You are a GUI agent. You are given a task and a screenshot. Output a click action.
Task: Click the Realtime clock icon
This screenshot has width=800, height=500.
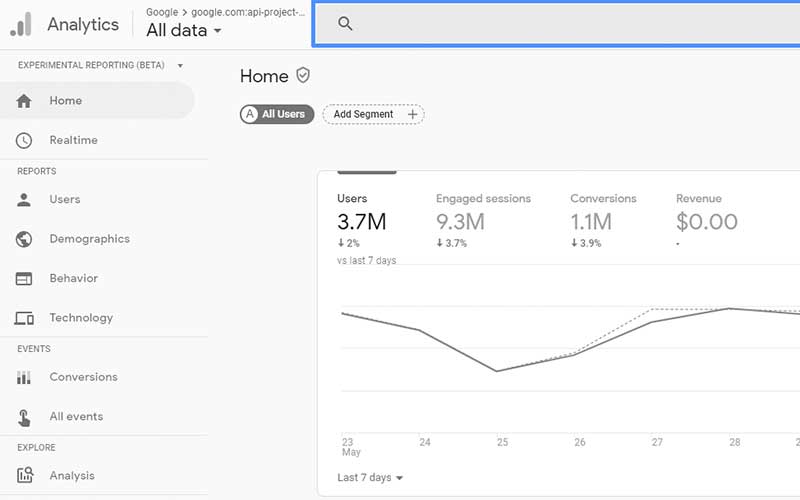pyautogui.click(x=25, y=141)
